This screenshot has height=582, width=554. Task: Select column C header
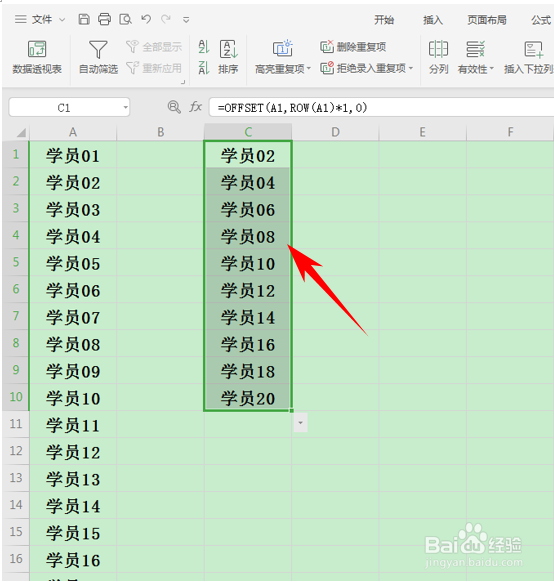248,132
